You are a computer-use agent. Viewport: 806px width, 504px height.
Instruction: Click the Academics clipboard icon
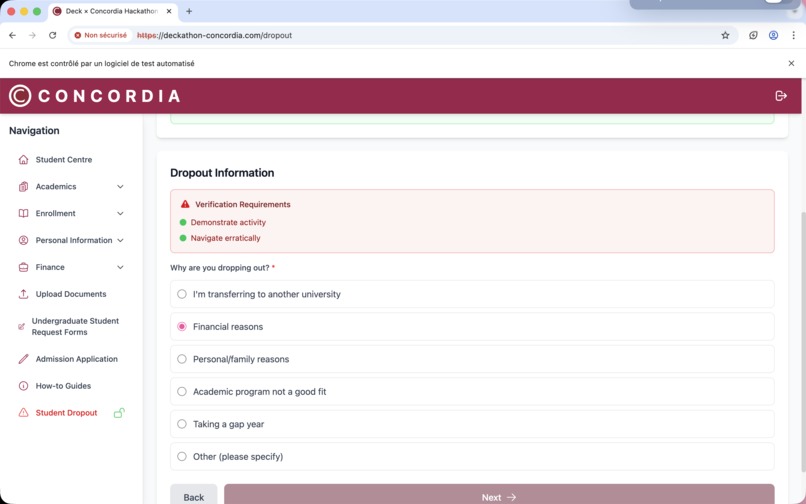tap(23, 187)
